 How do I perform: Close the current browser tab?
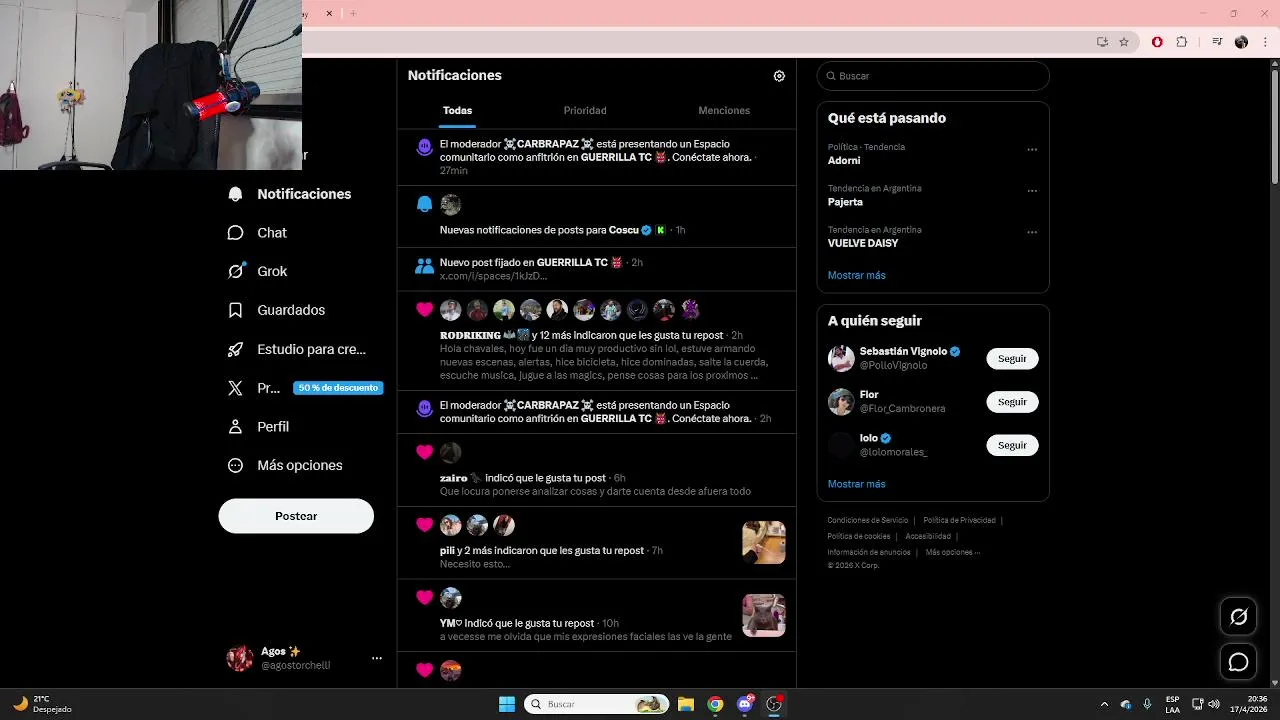pos(329,13)
